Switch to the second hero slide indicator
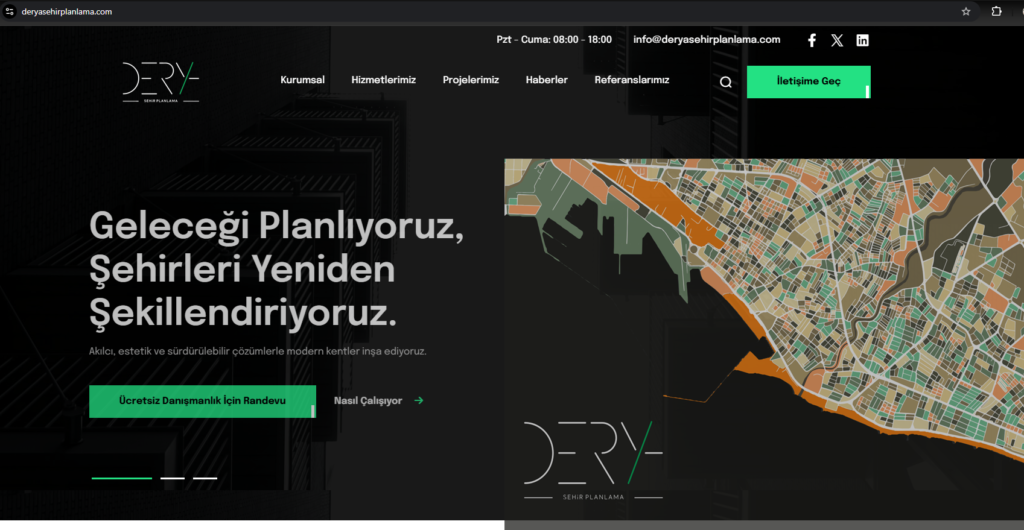The width and height of the screenshot is (1024, 530). 172,478
